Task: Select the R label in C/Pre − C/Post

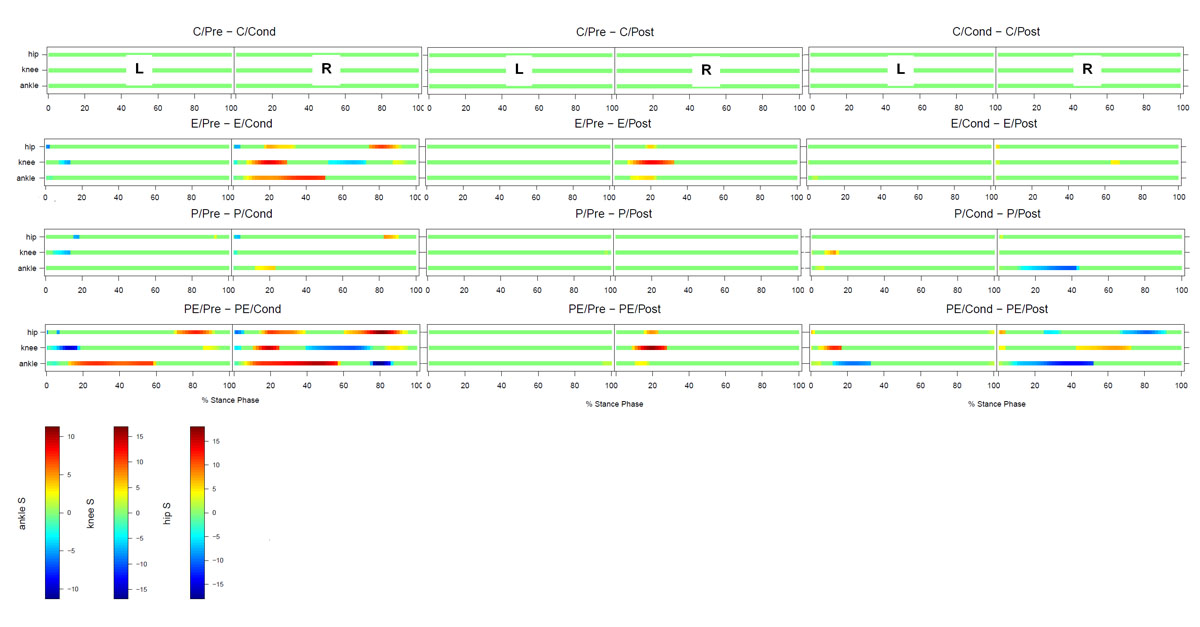Action: 706,69
